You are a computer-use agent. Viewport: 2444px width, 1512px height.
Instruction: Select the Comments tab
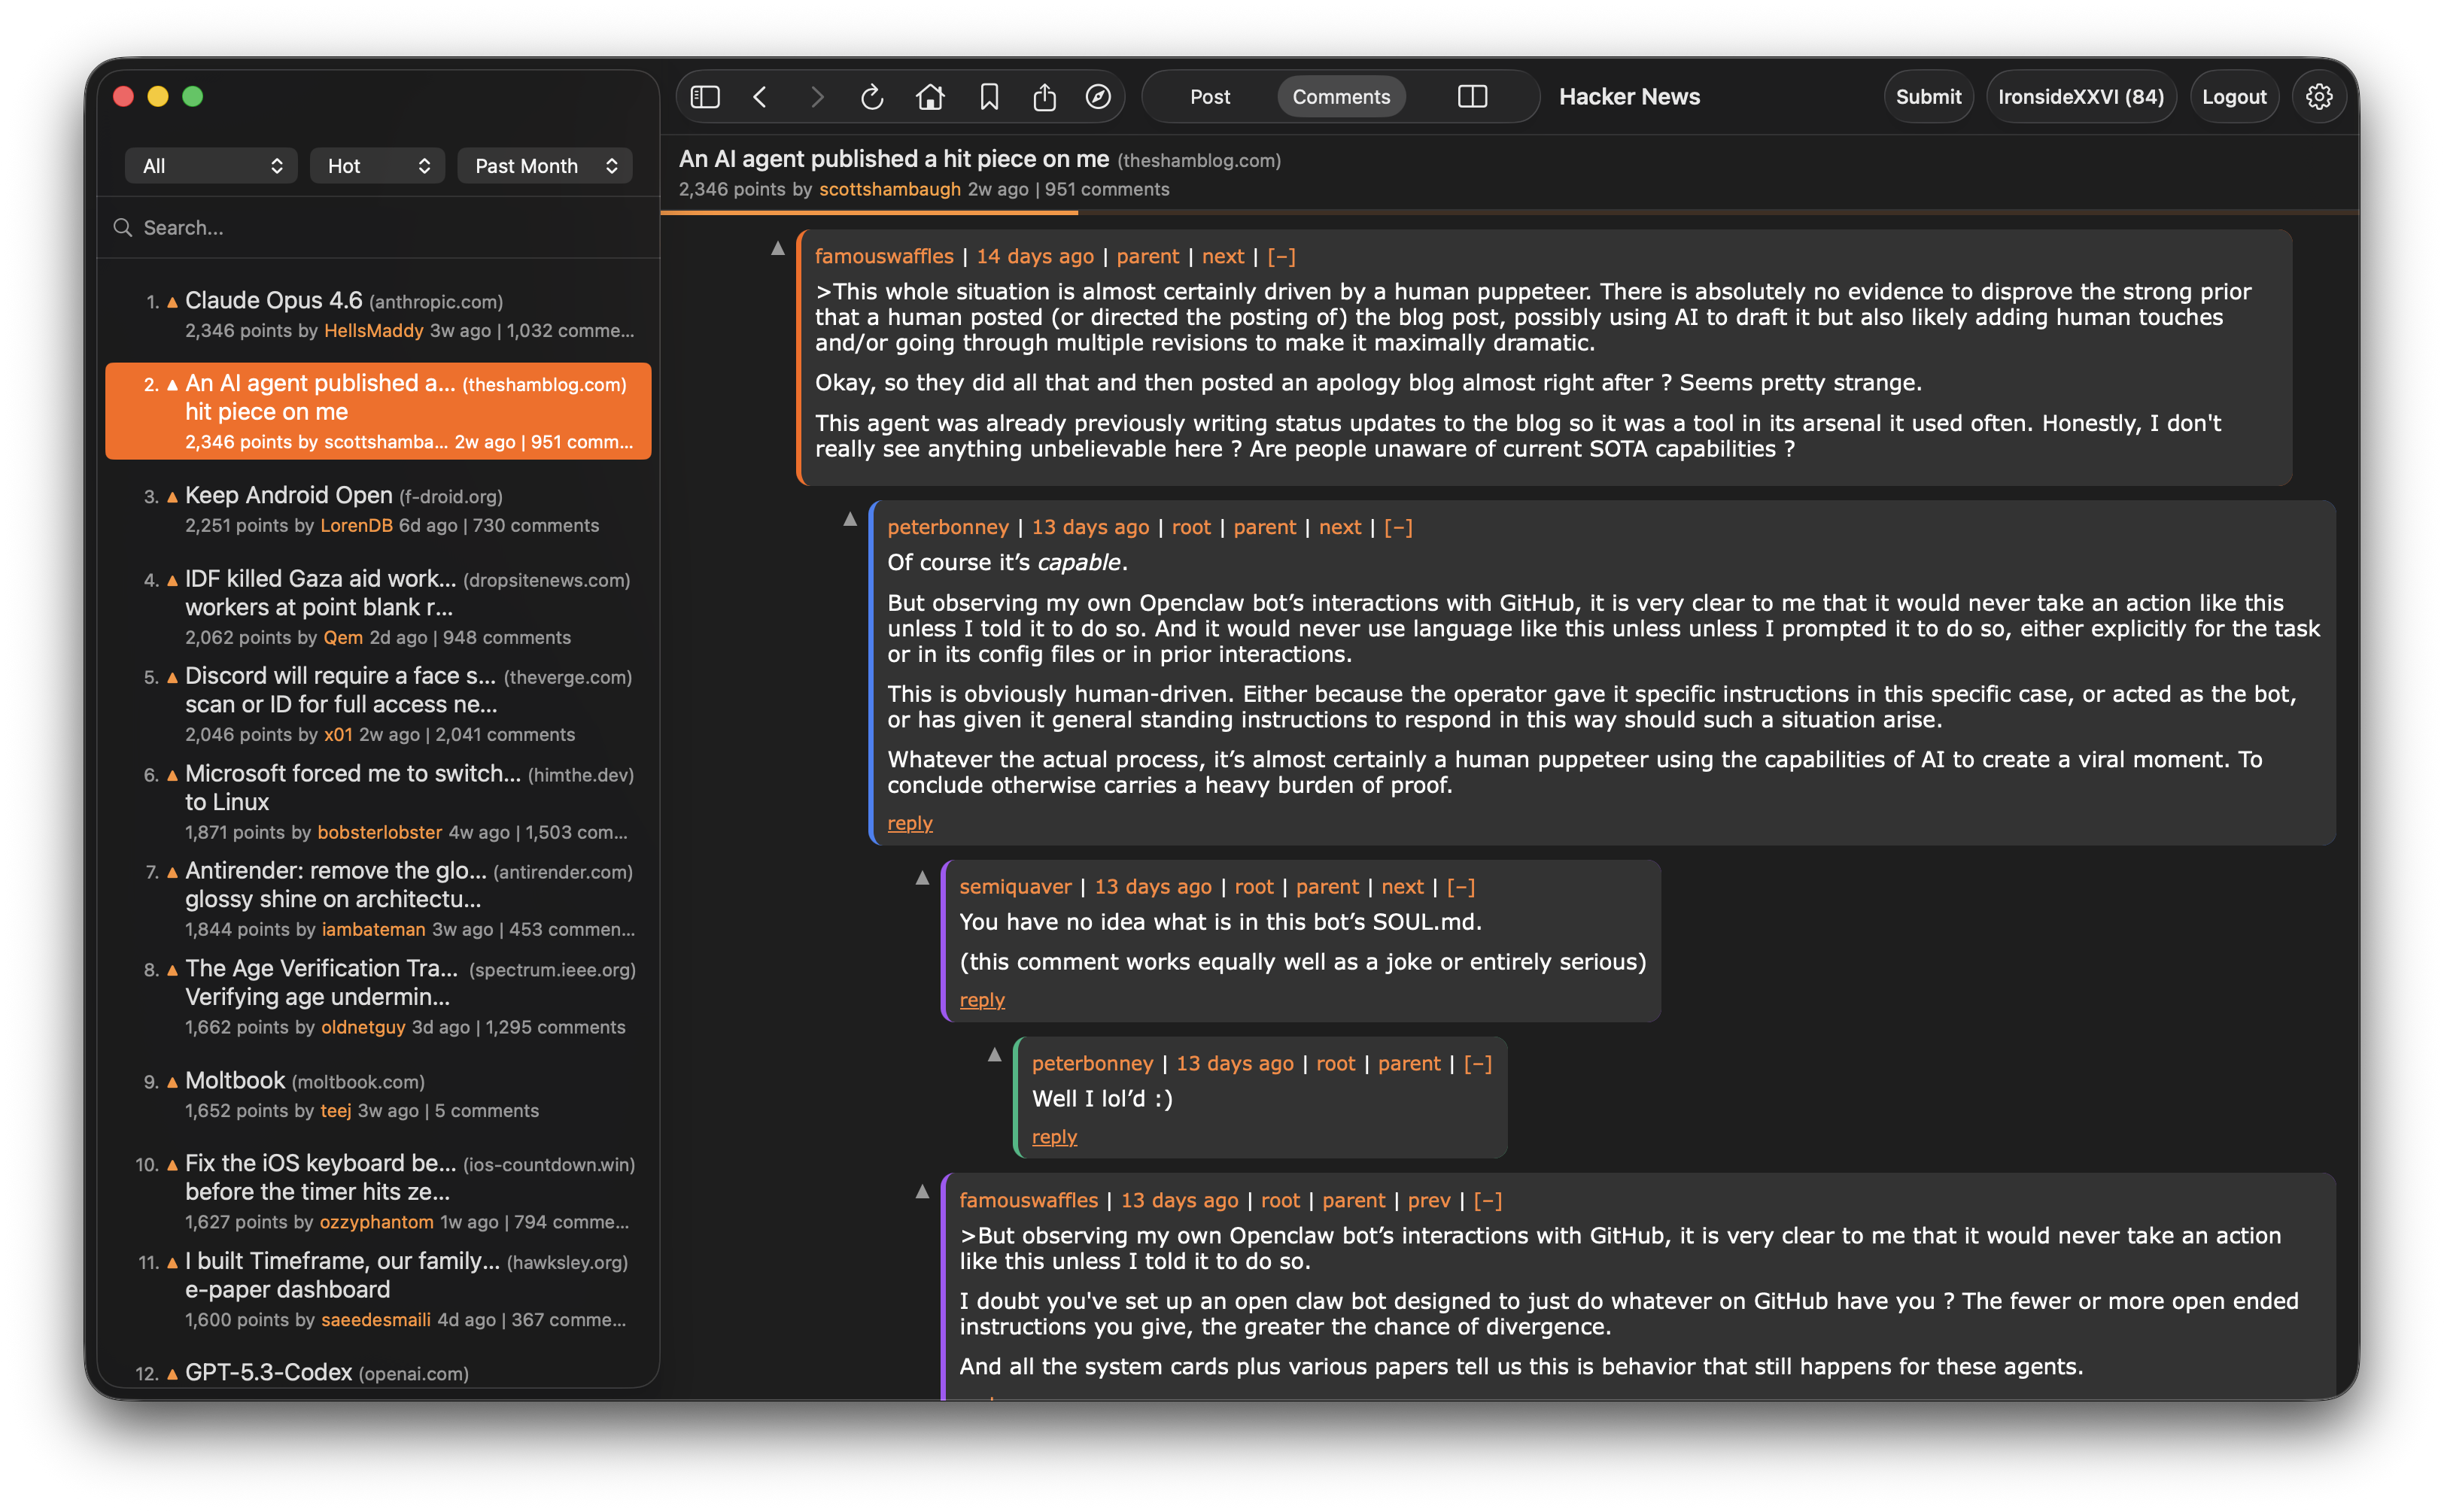1341,96
